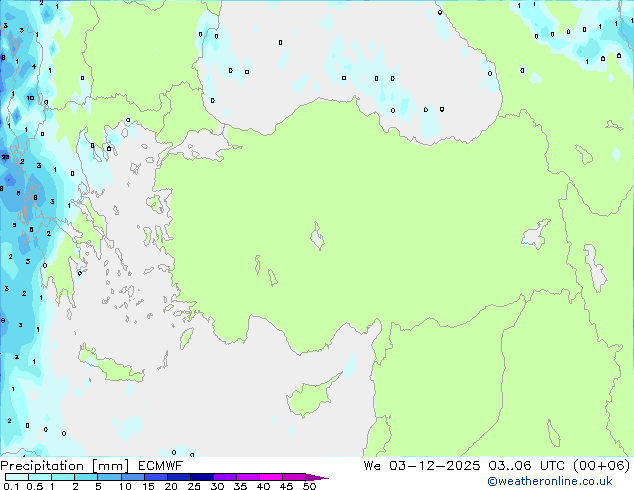Click the 40–45 mm magenta legend swatch
The height and width of the screenshot is (490, 634).
tap(271, 477)
